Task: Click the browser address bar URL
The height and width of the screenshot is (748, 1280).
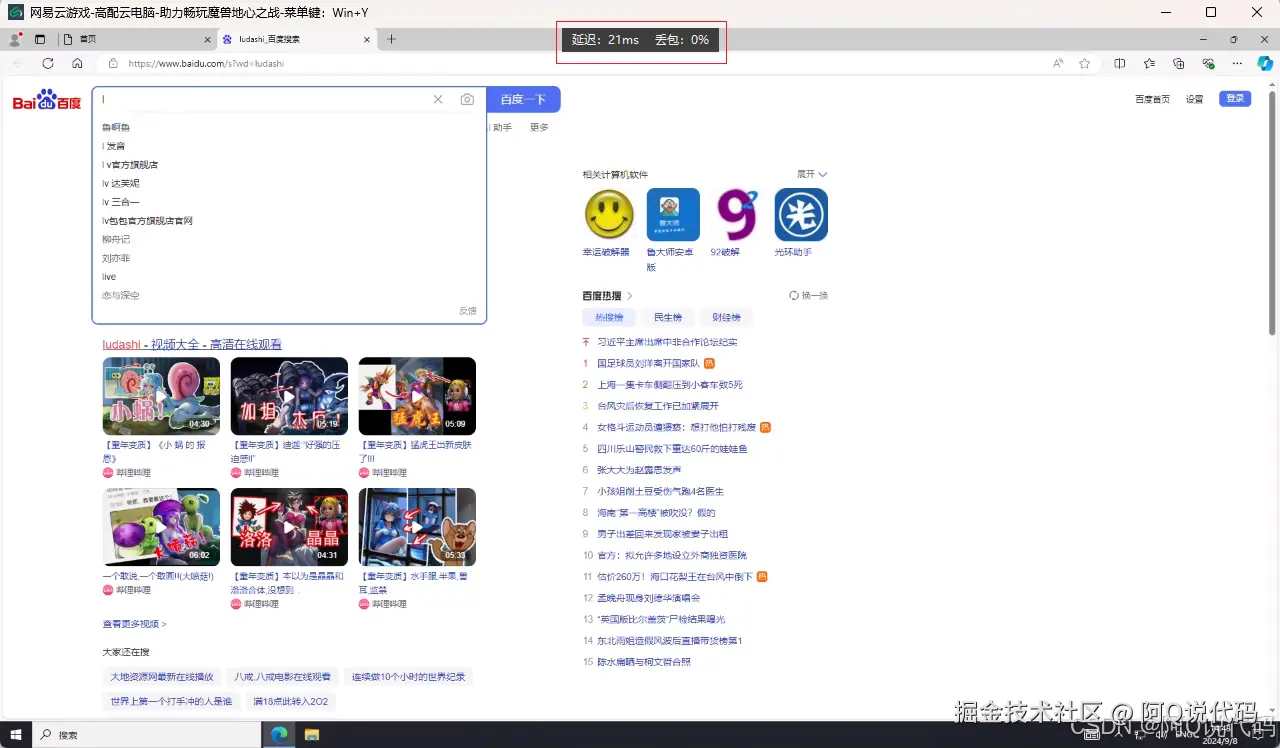Action: click(206, 63)
